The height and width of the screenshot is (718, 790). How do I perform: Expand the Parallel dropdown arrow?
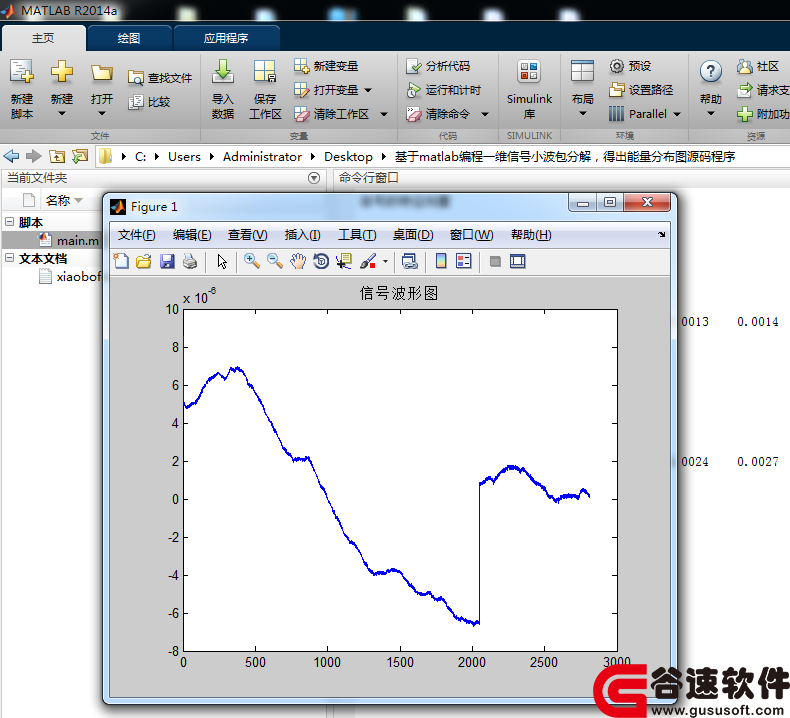(x=677, y=114)
